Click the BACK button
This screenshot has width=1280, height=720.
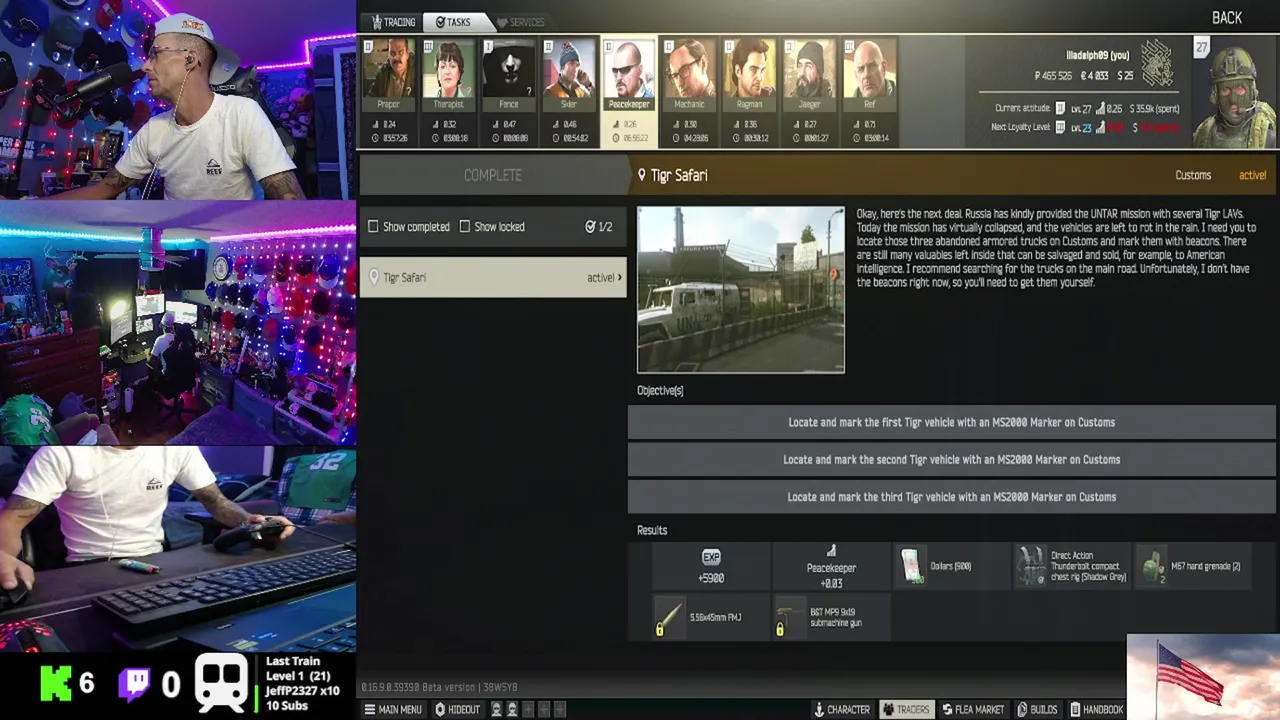1227,18
